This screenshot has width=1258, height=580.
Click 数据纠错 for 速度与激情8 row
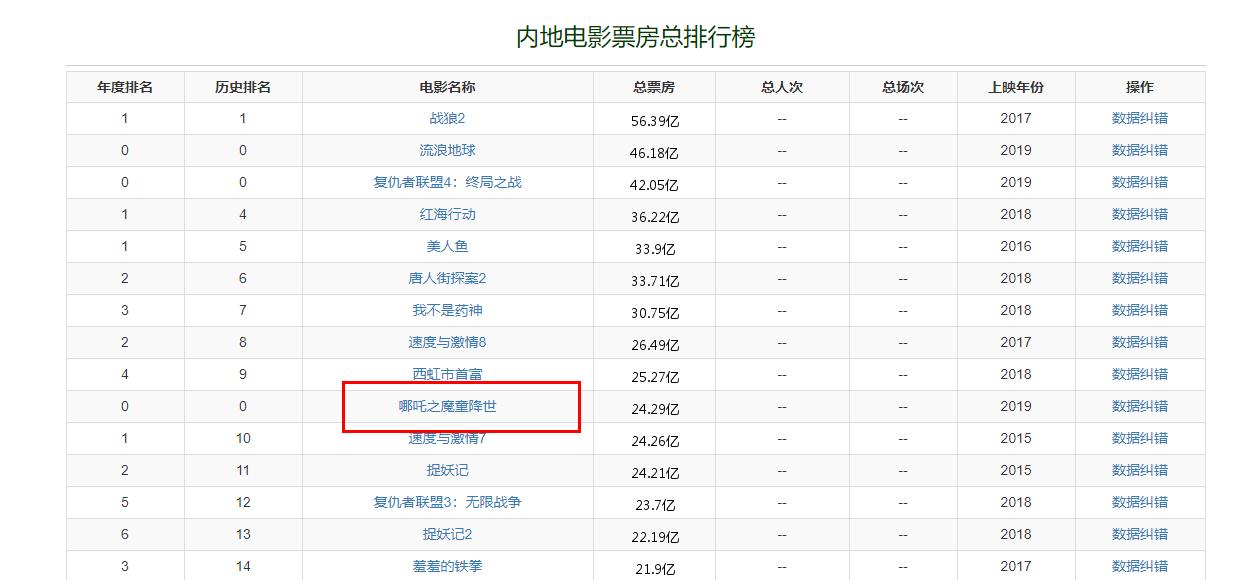1140,342
